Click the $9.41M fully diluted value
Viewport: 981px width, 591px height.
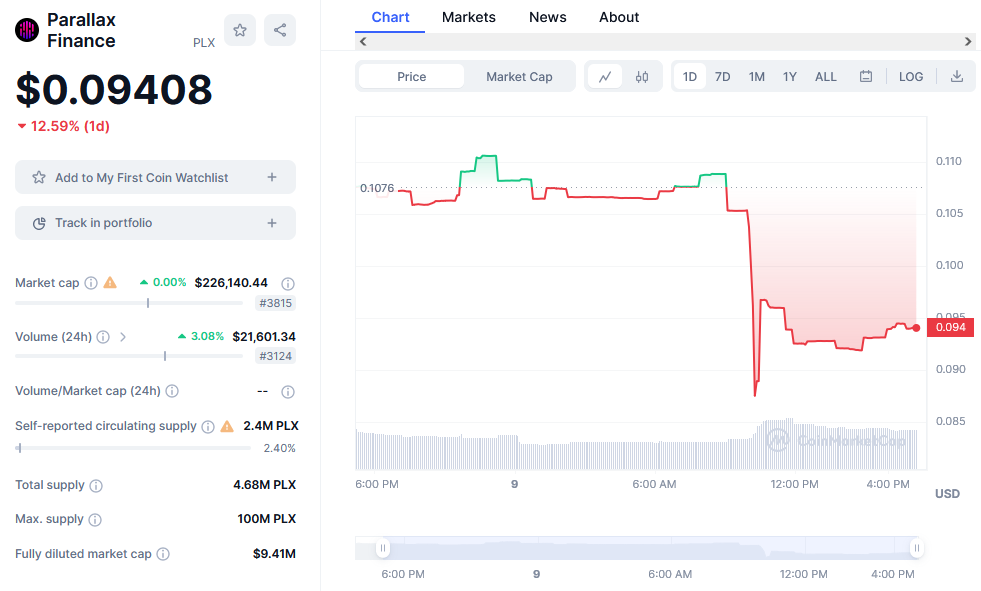coord(274,553)
